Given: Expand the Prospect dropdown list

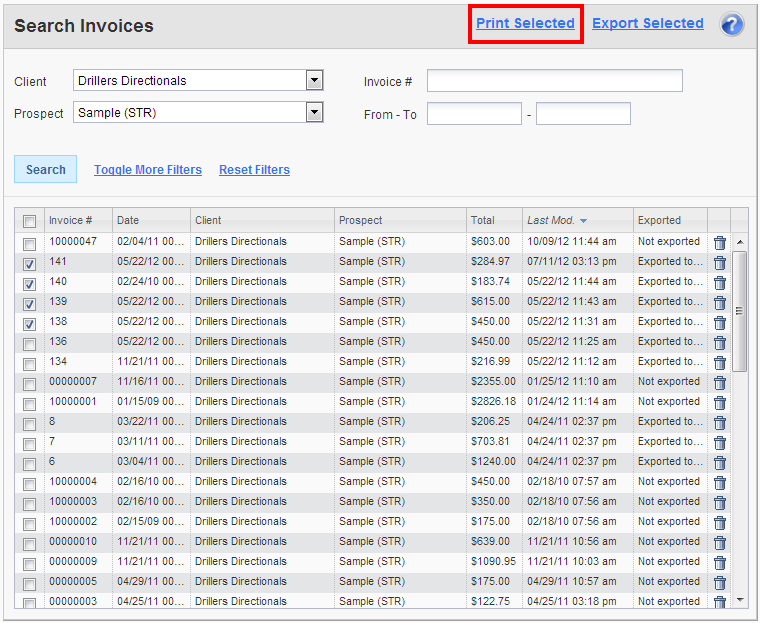Looking at the screenshot, I should tap(314, 113).
